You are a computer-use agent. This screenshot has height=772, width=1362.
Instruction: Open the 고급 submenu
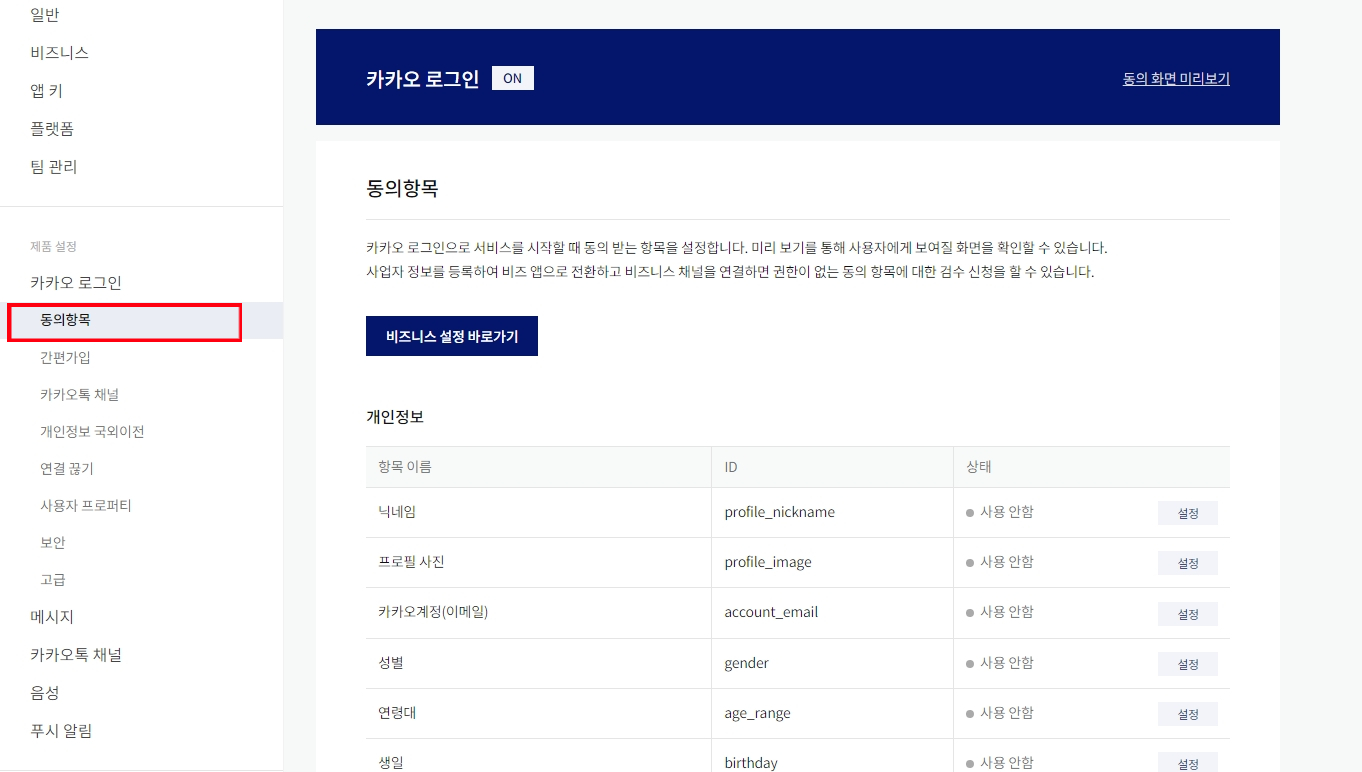(x=53, y=579)
